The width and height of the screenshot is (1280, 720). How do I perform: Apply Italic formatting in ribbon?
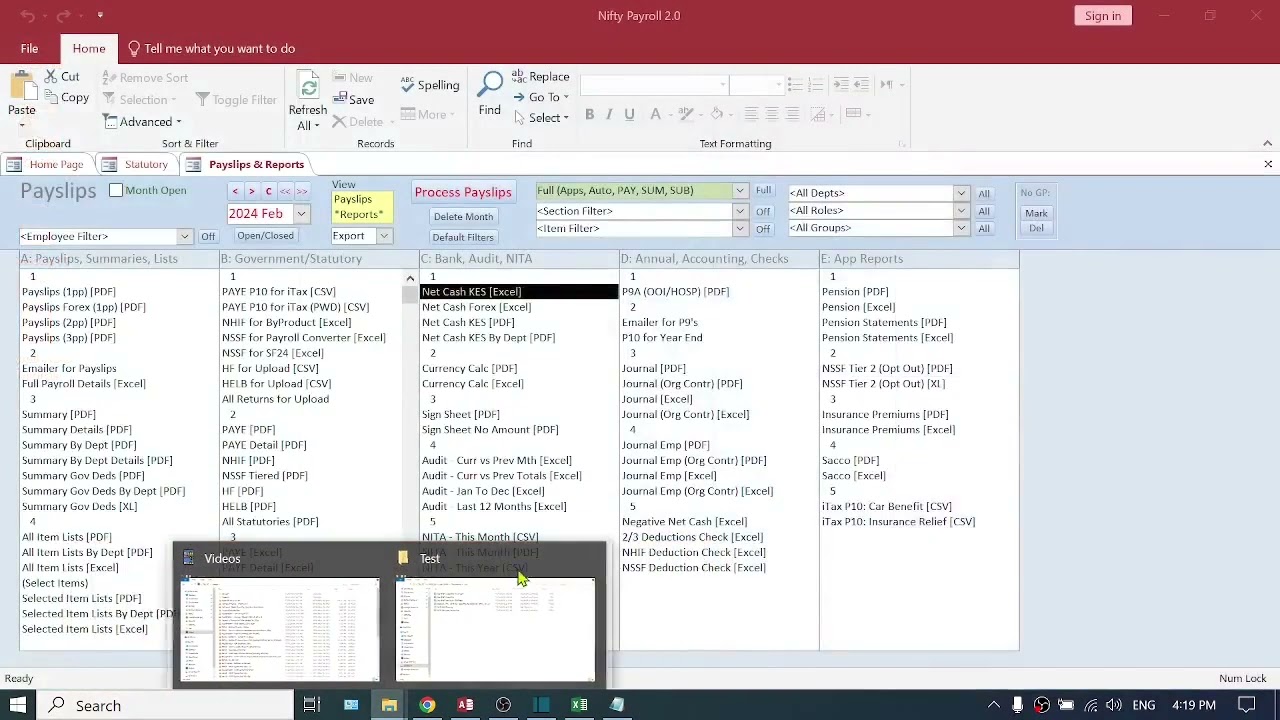610,114
